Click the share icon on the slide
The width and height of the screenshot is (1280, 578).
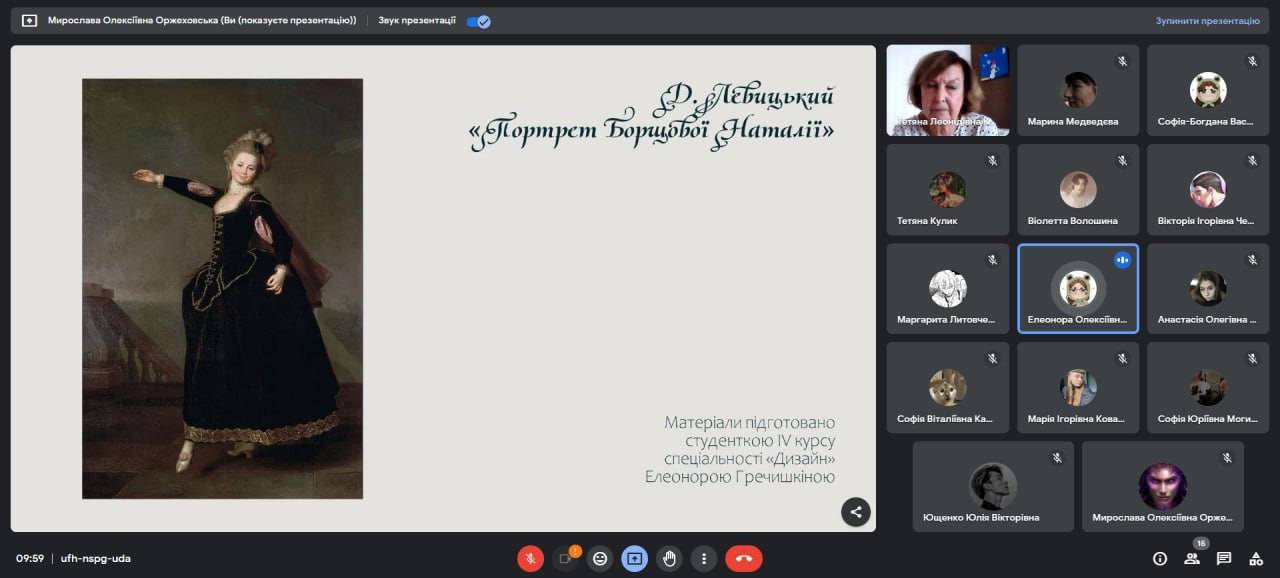click(x=855, y=512)
